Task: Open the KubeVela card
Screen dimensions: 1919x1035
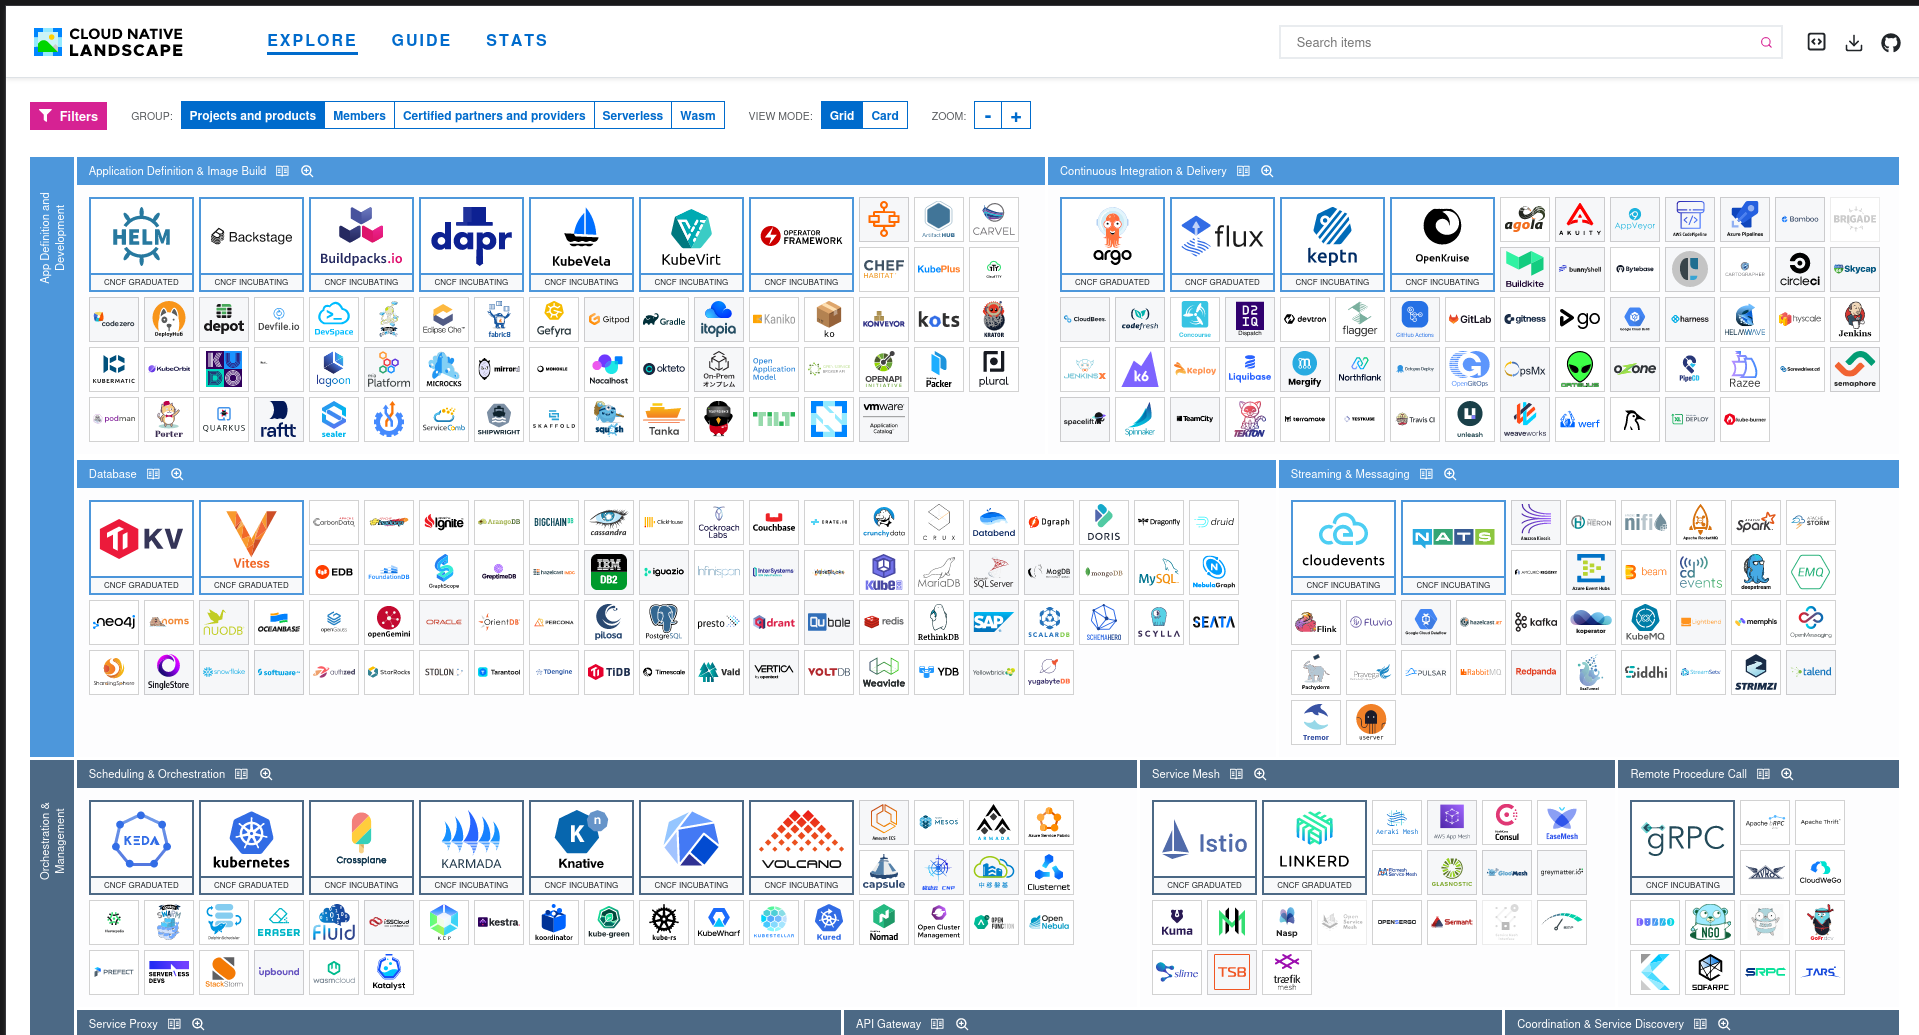Action: (x=581, y=244)
